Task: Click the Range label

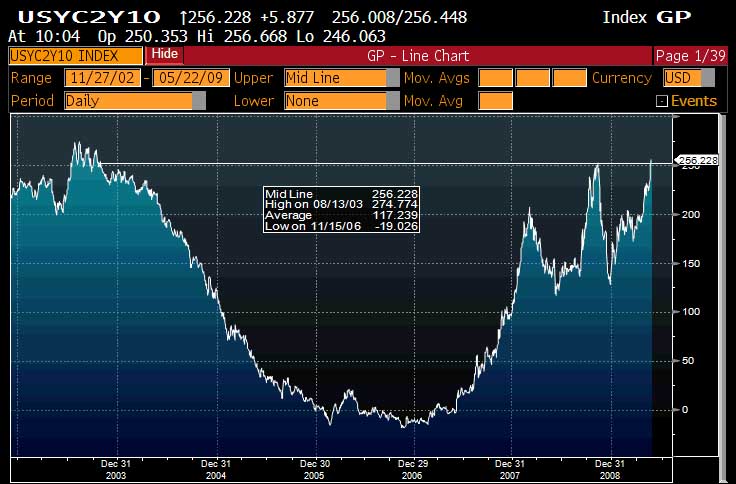Action: 31,78
